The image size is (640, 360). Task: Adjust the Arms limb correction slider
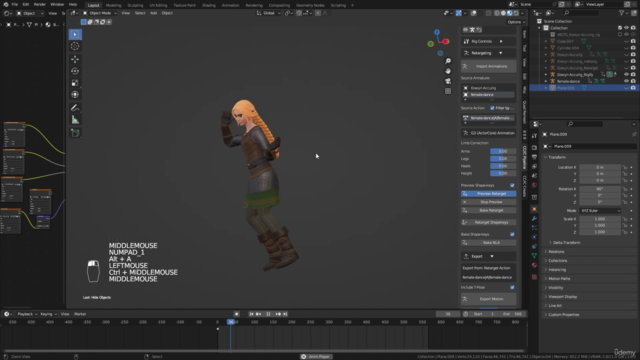[x=503, y=151]
